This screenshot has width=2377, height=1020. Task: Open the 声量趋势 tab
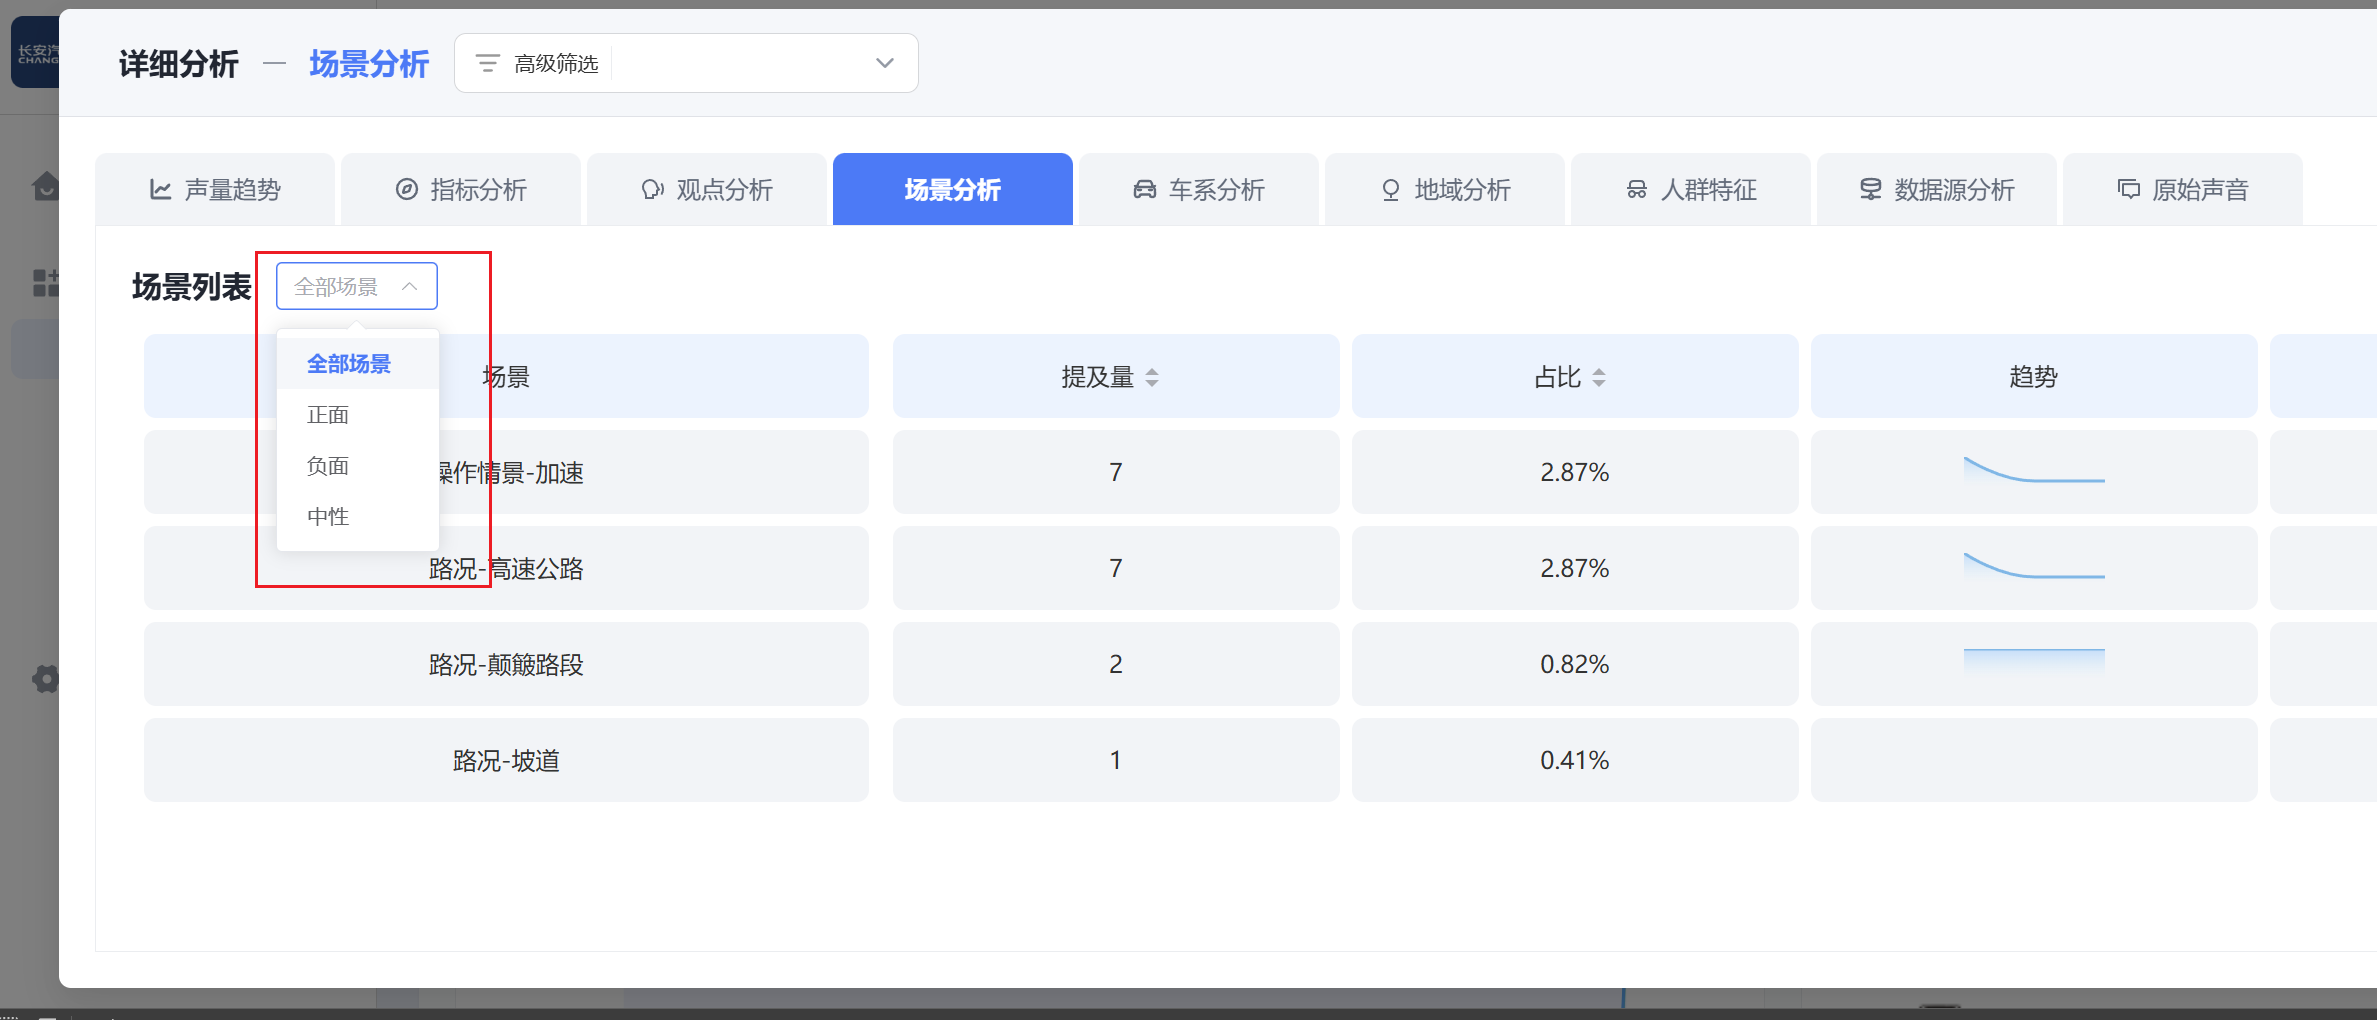click(x=215, y=190)
